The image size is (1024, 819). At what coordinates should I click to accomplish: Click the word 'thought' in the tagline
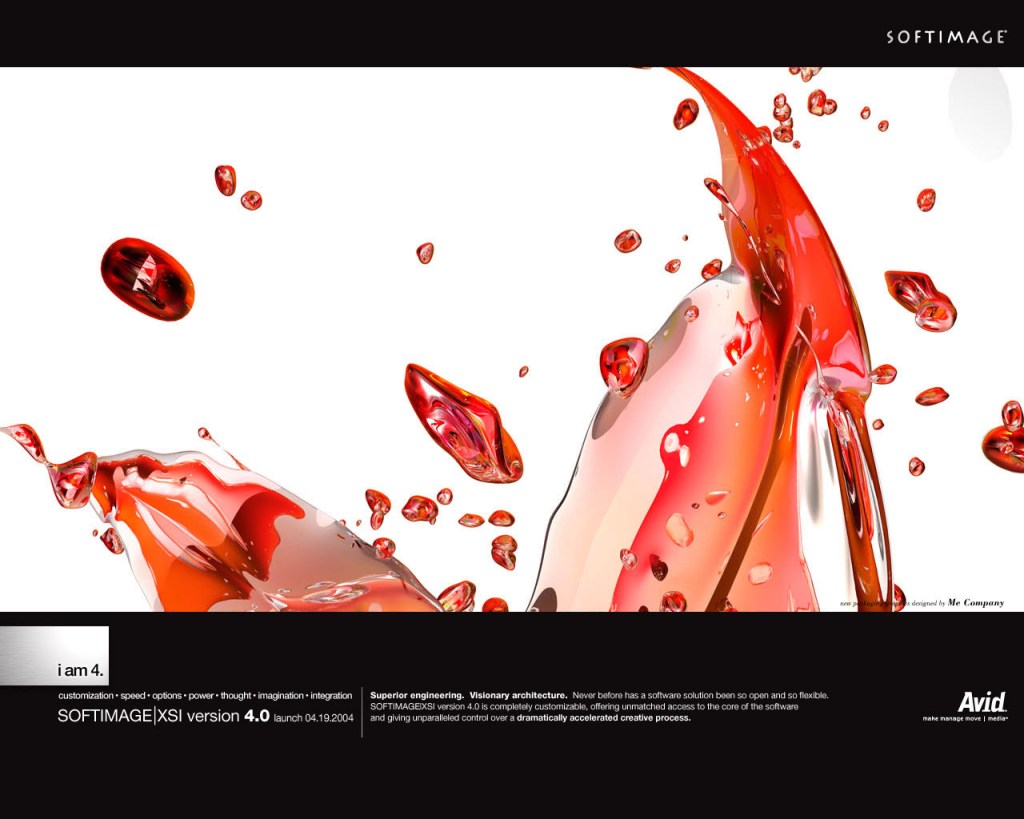click(236, 695)
